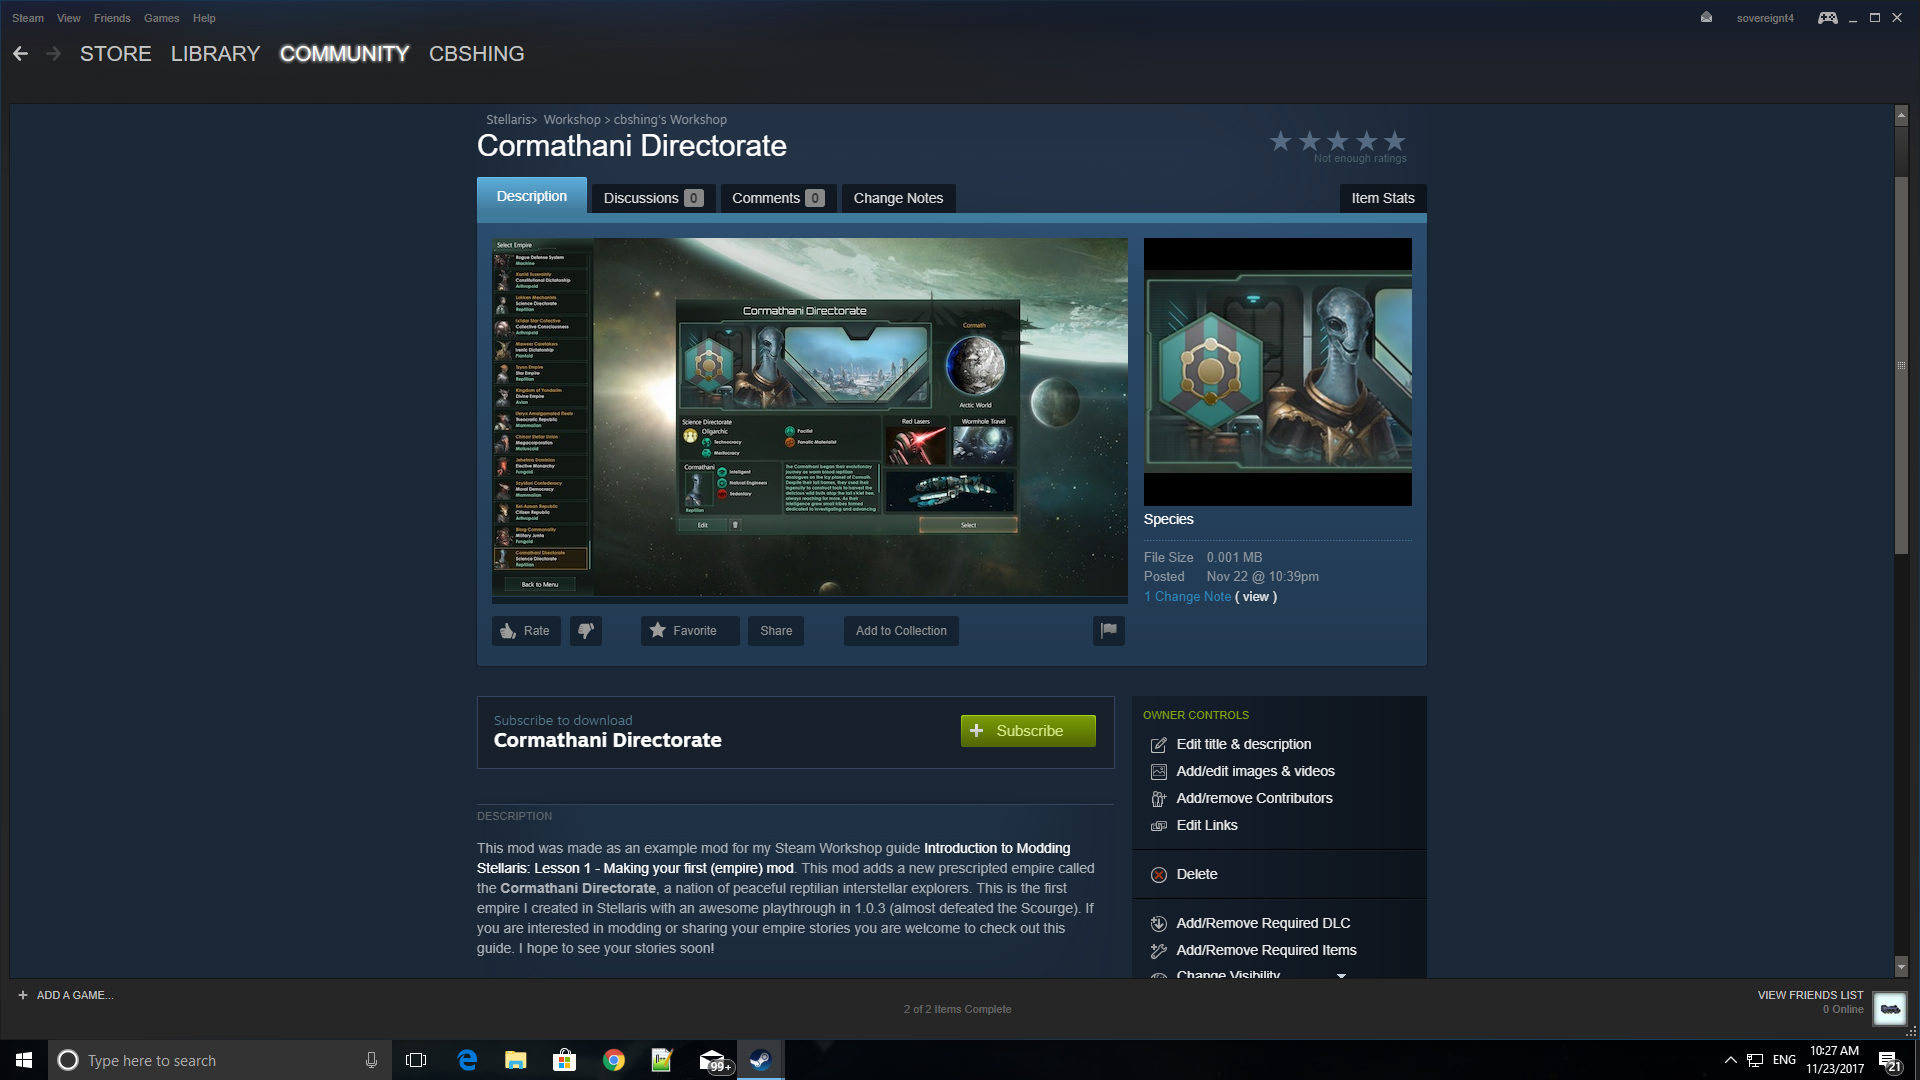1920x1080 pixels.
Task: Click the thumbs-up Rate button
Action: coord(526,631)
